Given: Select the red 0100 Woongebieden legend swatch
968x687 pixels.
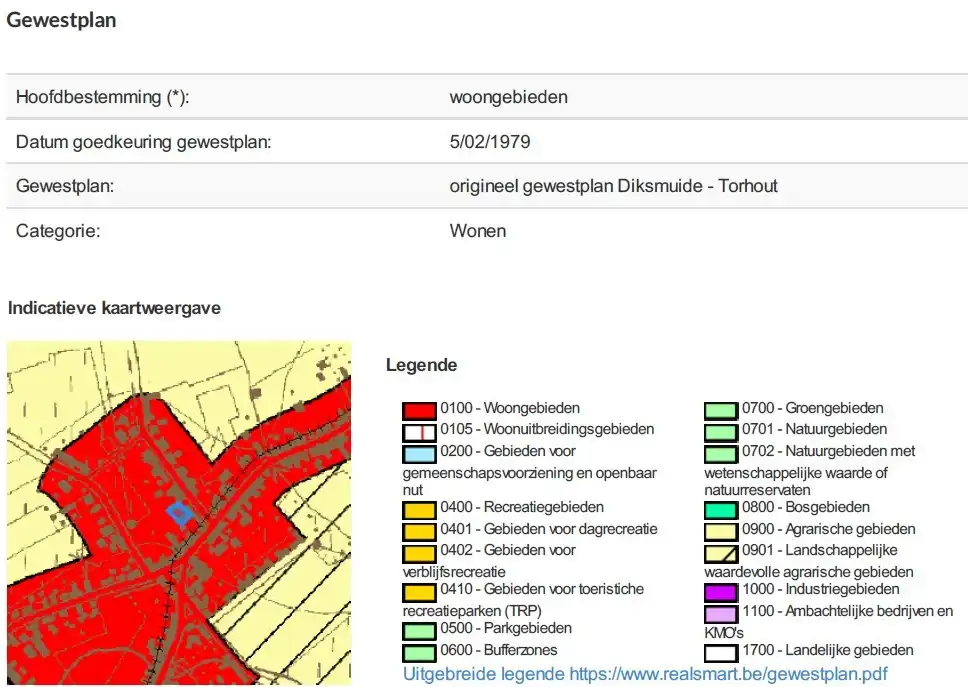Looking at the screenshot, I should (418, 408).
